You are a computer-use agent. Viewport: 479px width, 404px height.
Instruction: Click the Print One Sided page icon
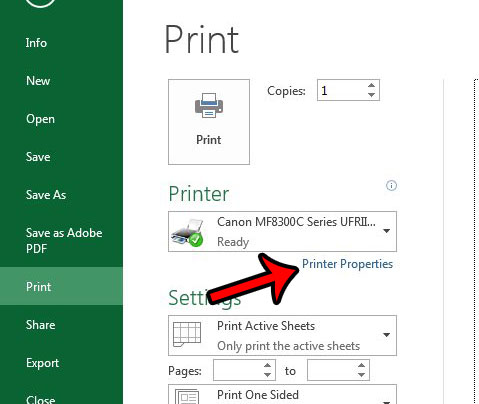(x=187, y=397)
